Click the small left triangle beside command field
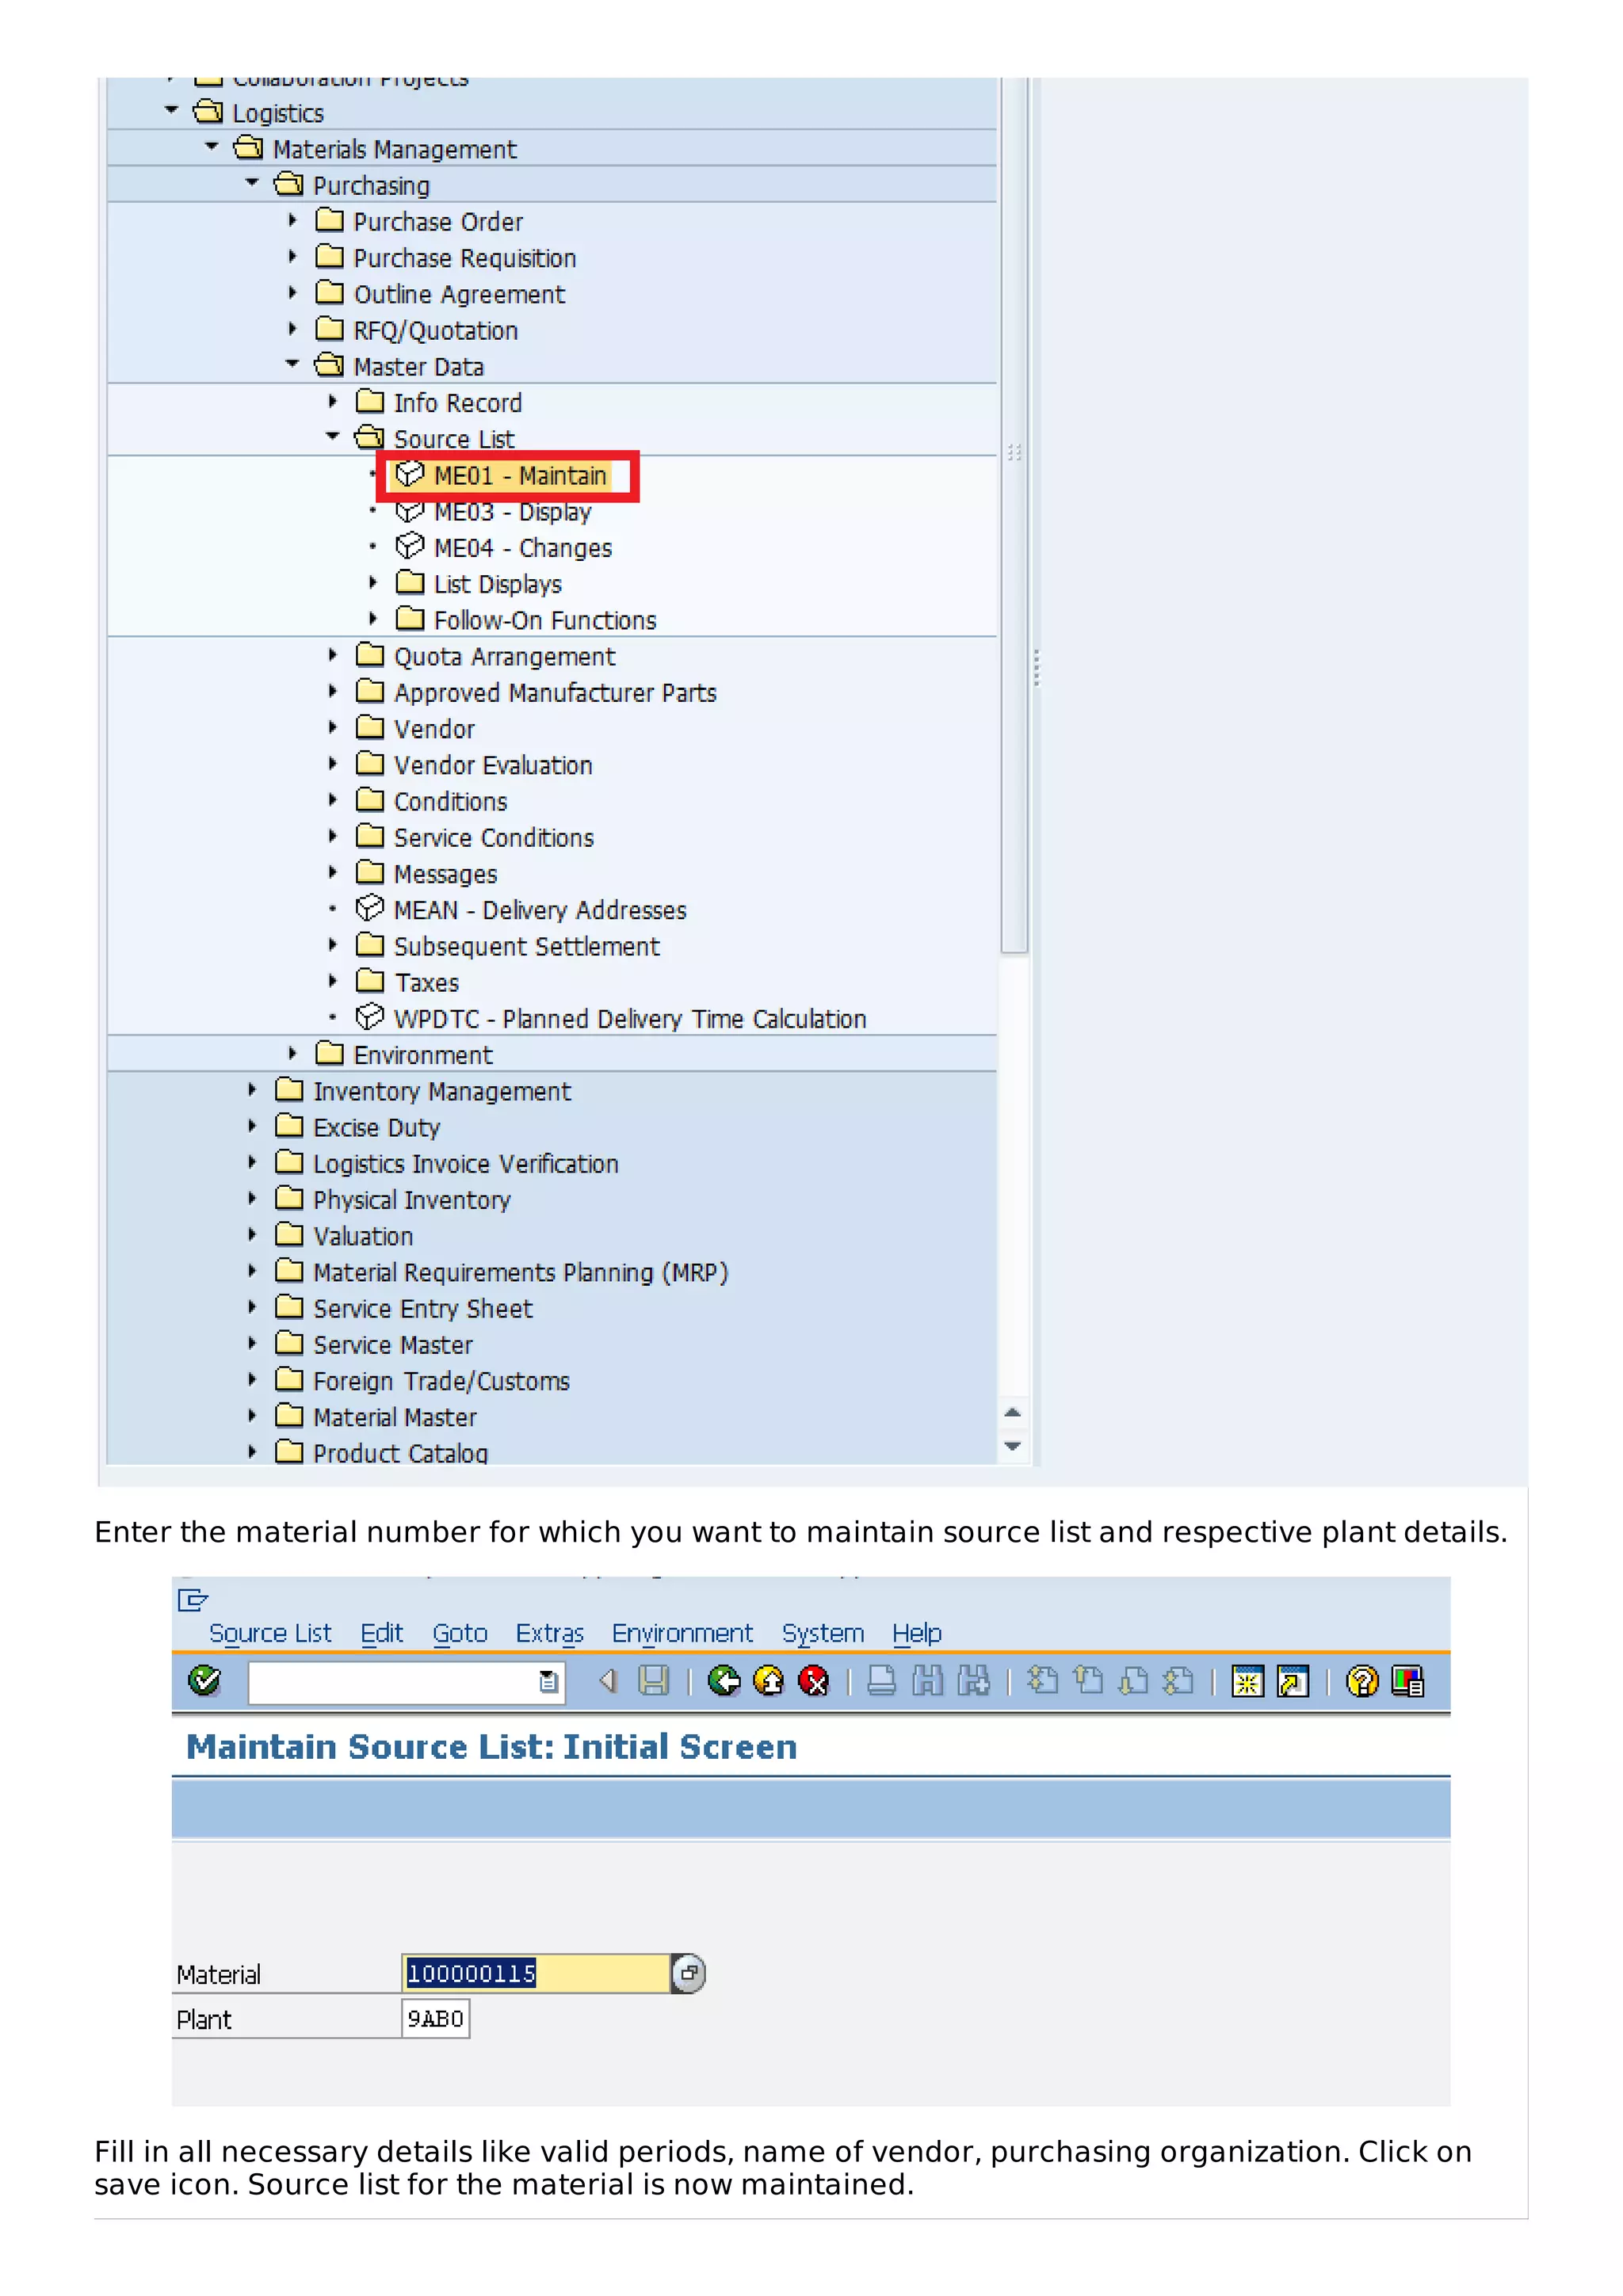Screen dimensions: 1623x2296 pos(607,1681)
